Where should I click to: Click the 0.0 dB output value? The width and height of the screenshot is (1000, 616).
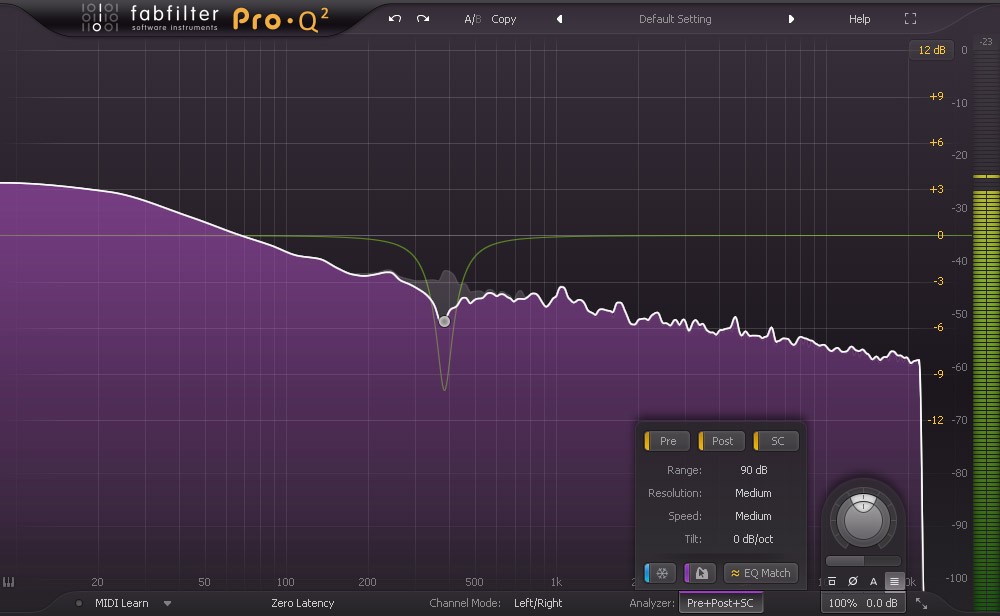[x=882, y=603]
